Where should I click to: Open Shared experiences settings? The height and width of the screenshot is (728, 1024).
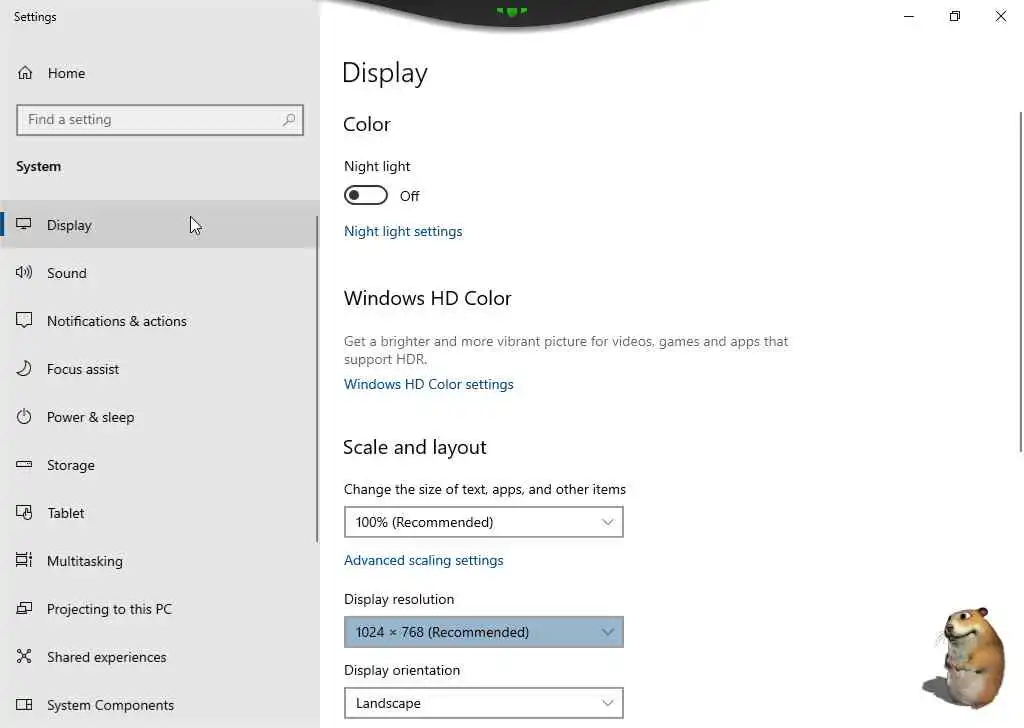click(159, 657)
